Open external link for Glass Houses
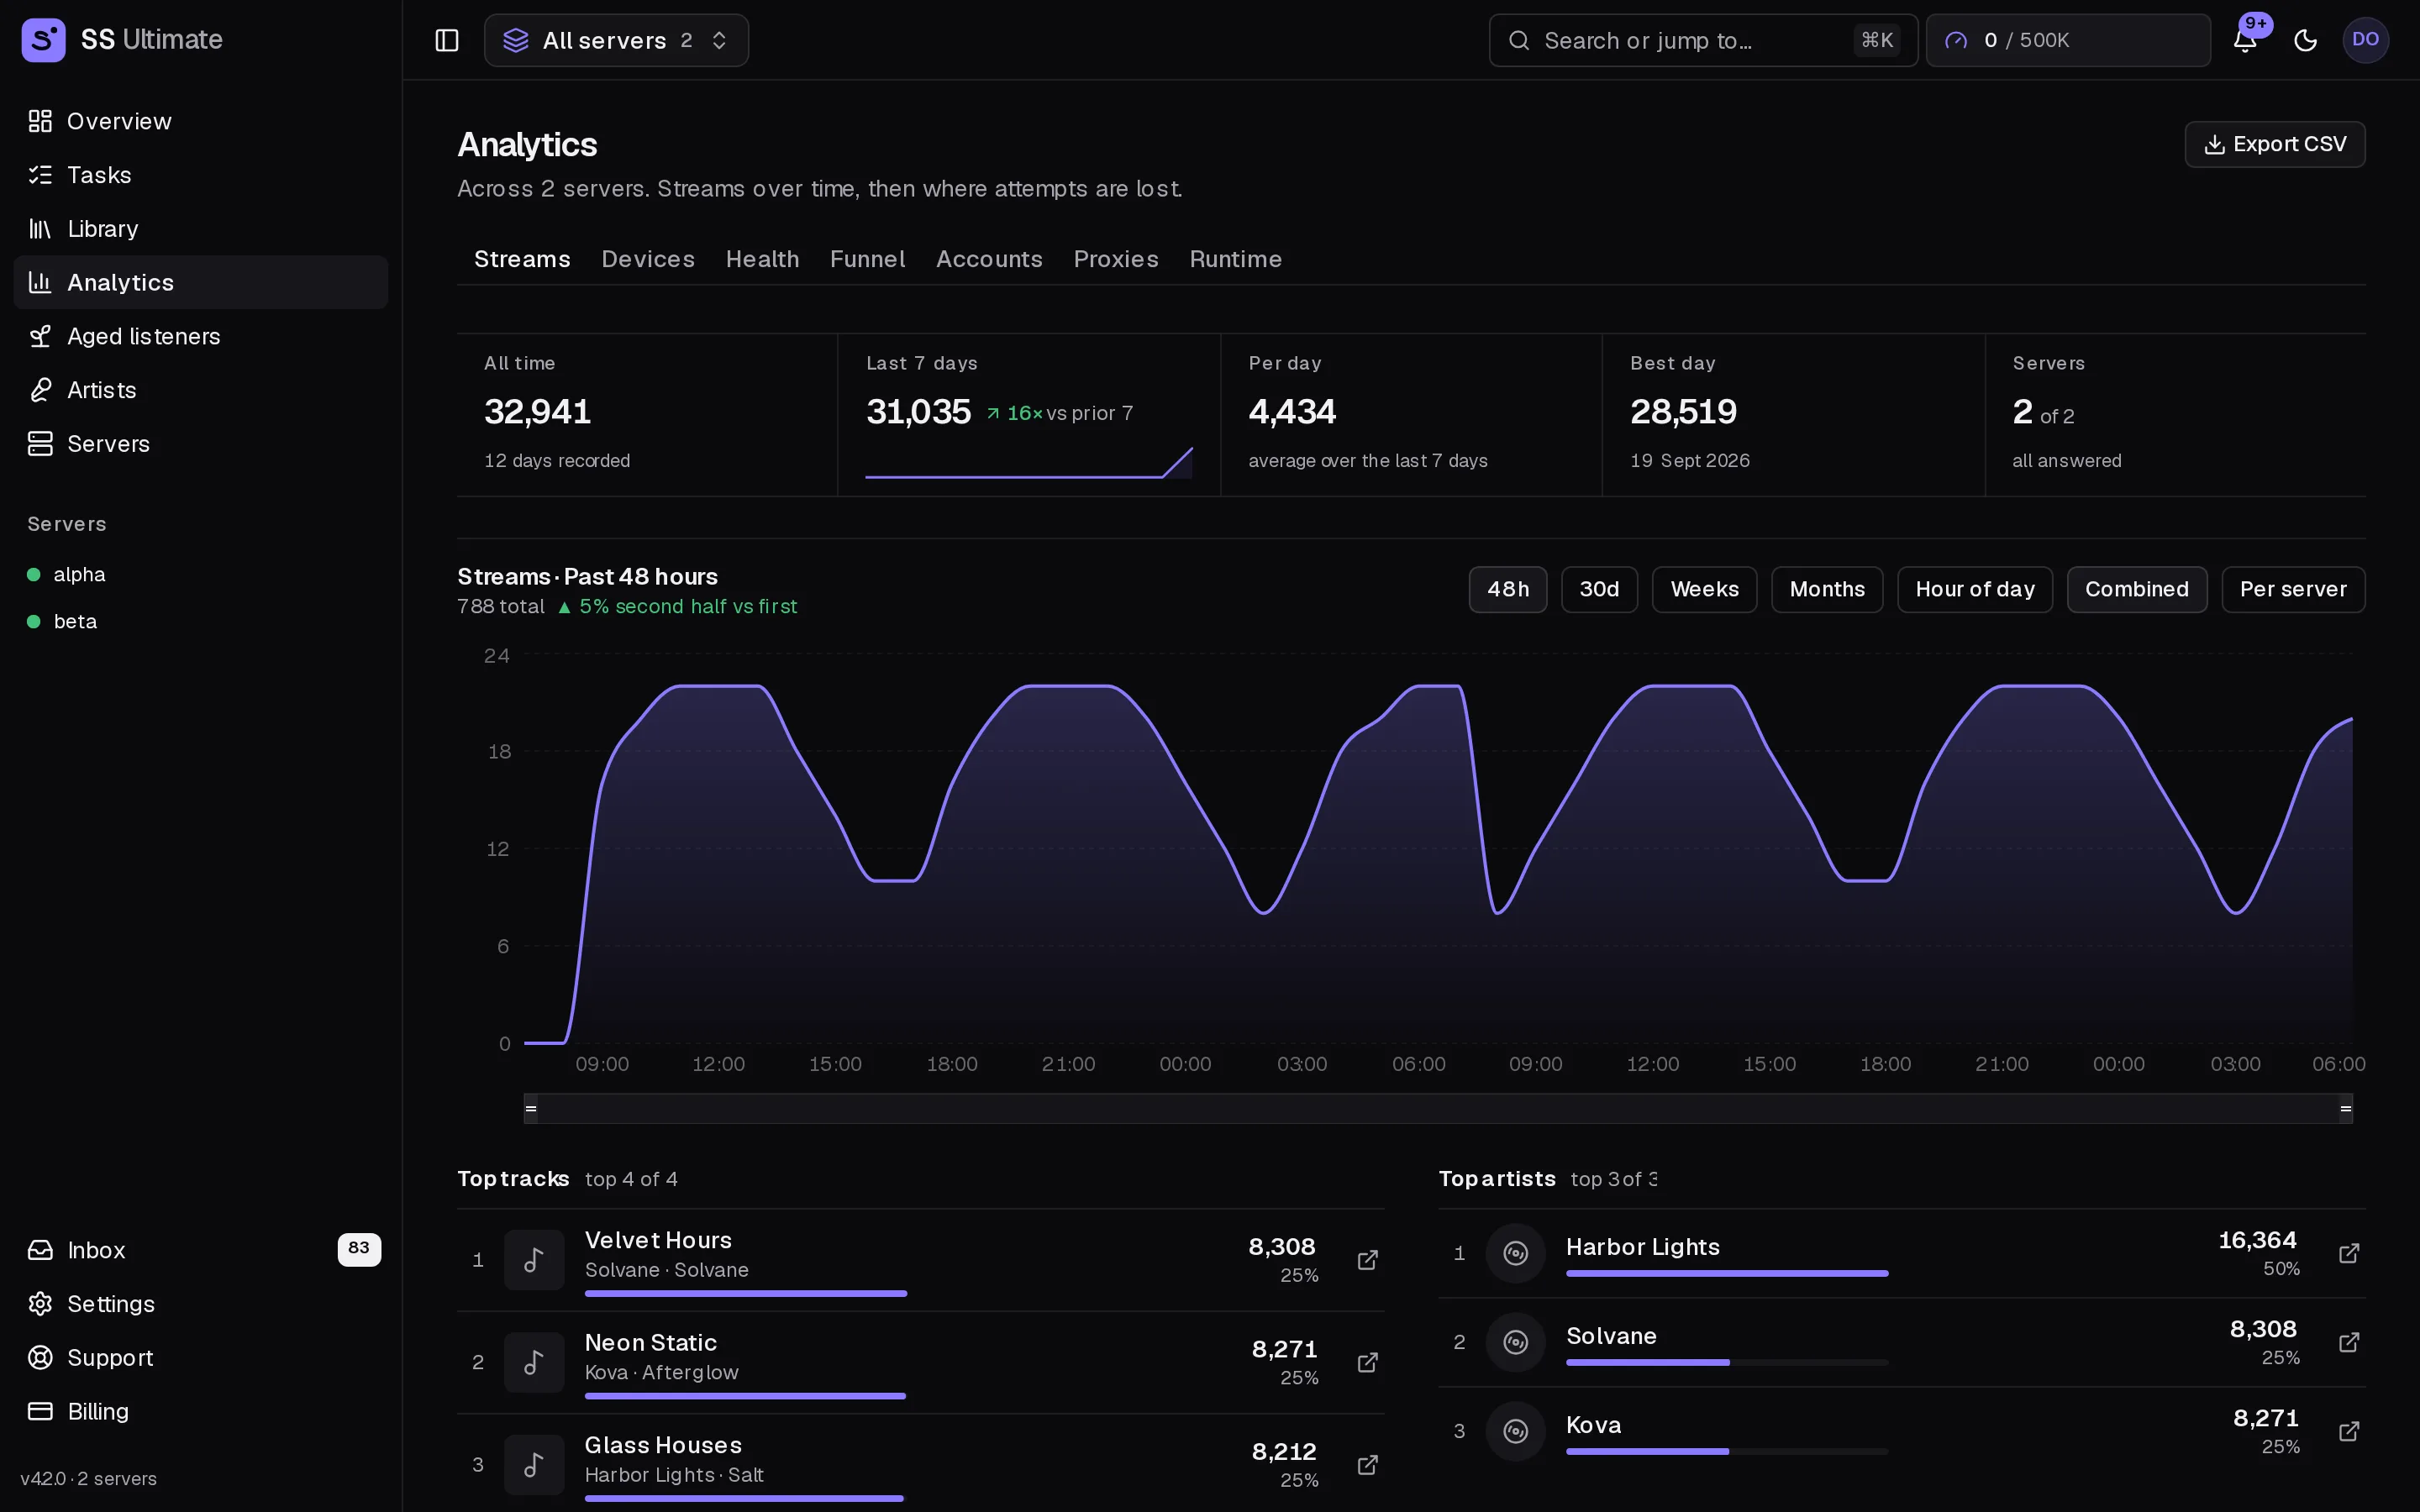This screenshot has width=2420, height=1512. point(1367,1465)
